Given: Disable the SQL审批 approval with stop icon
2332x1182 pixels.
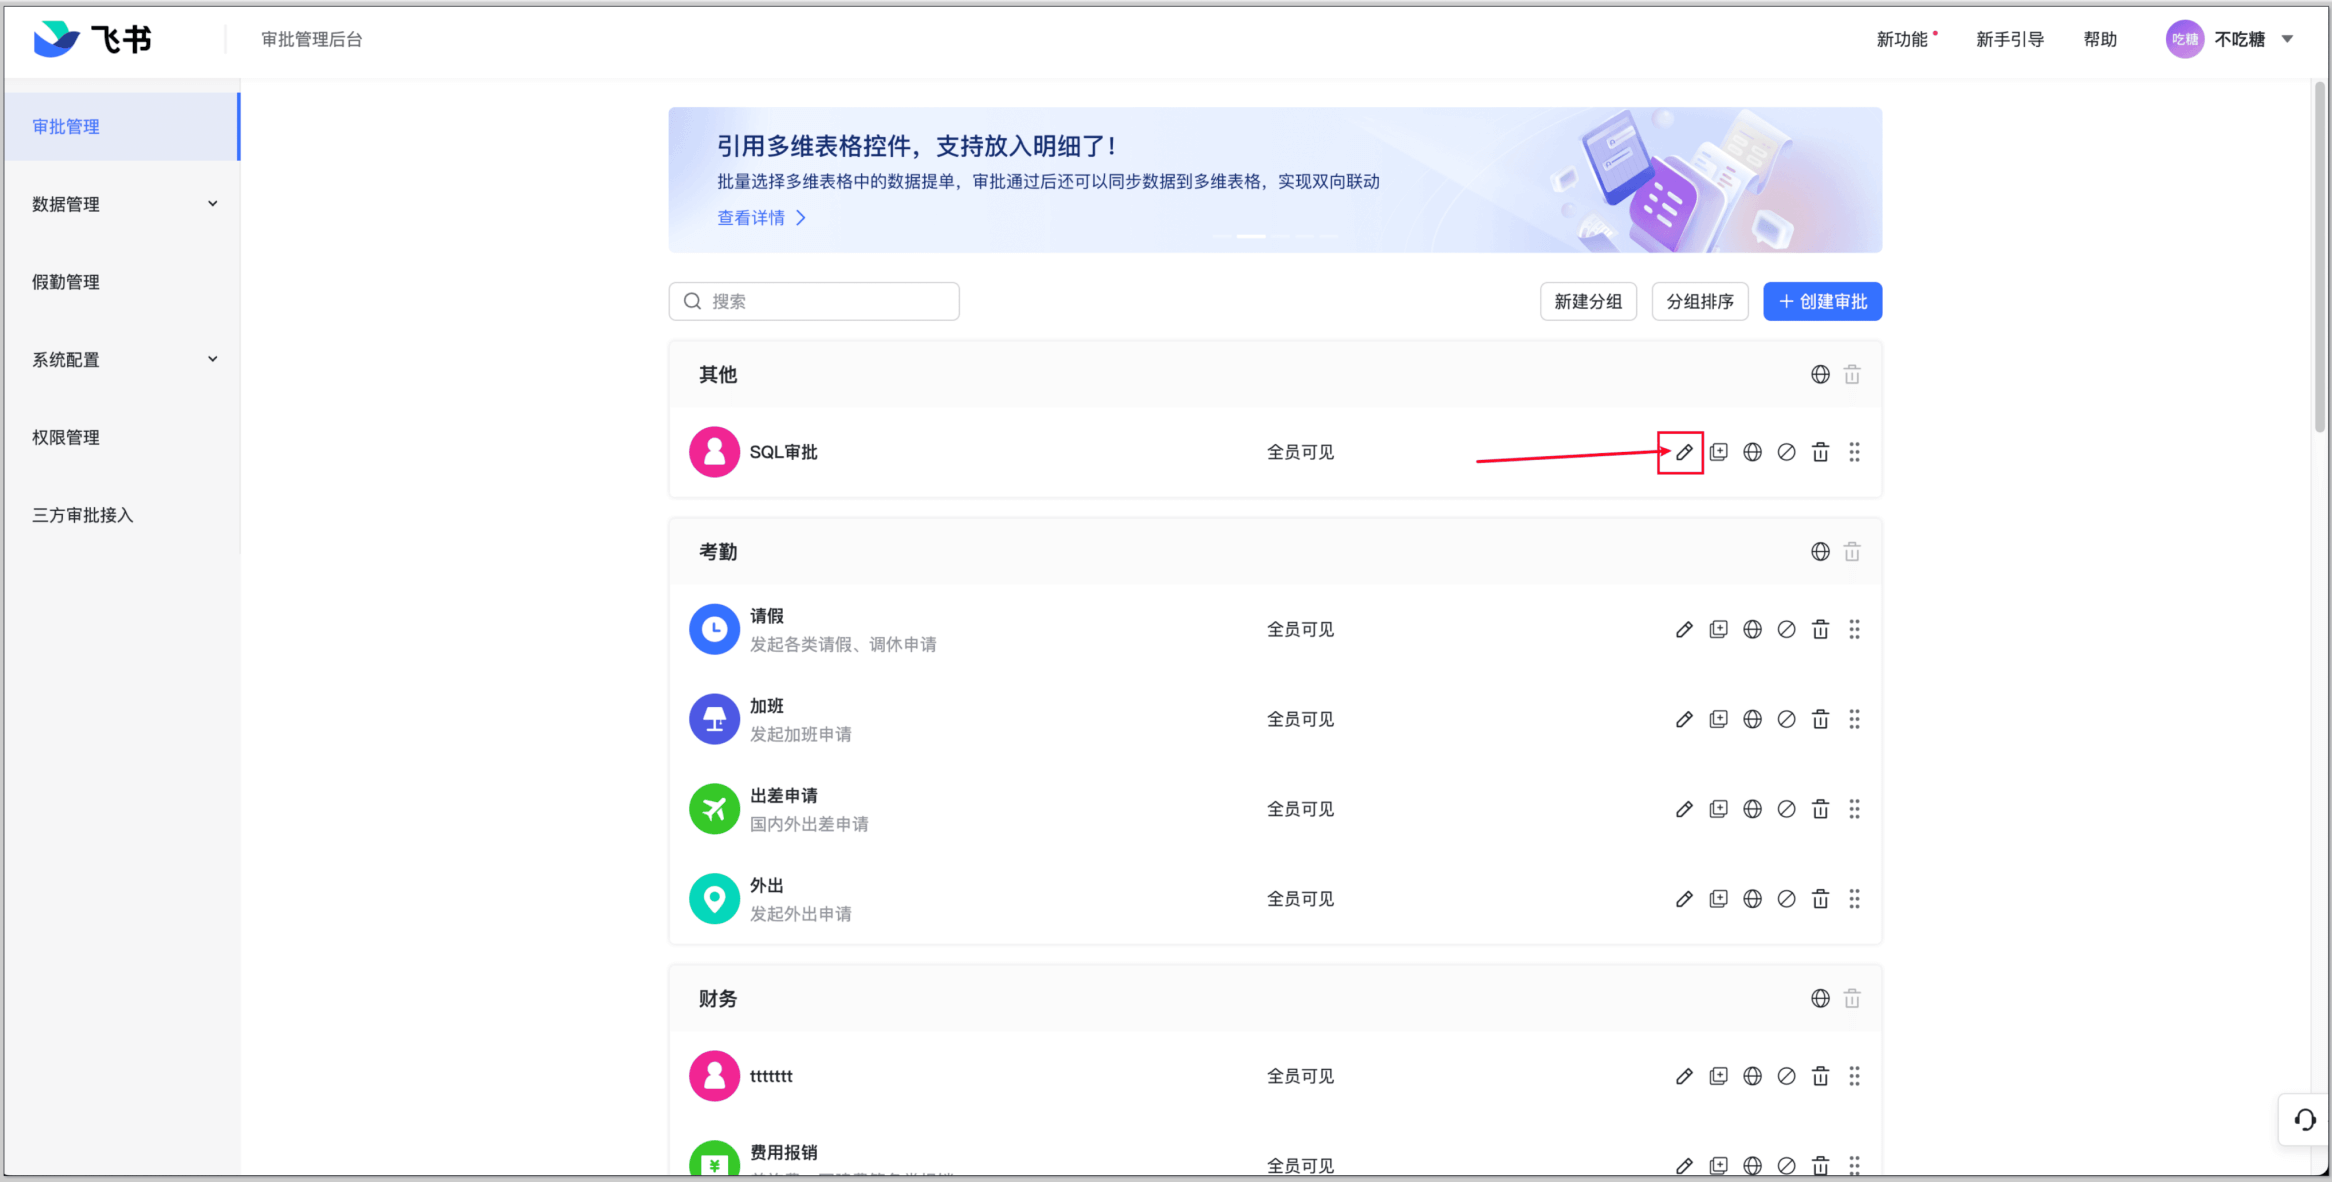Looking at the screenshot, I should tap(1786, 452).
